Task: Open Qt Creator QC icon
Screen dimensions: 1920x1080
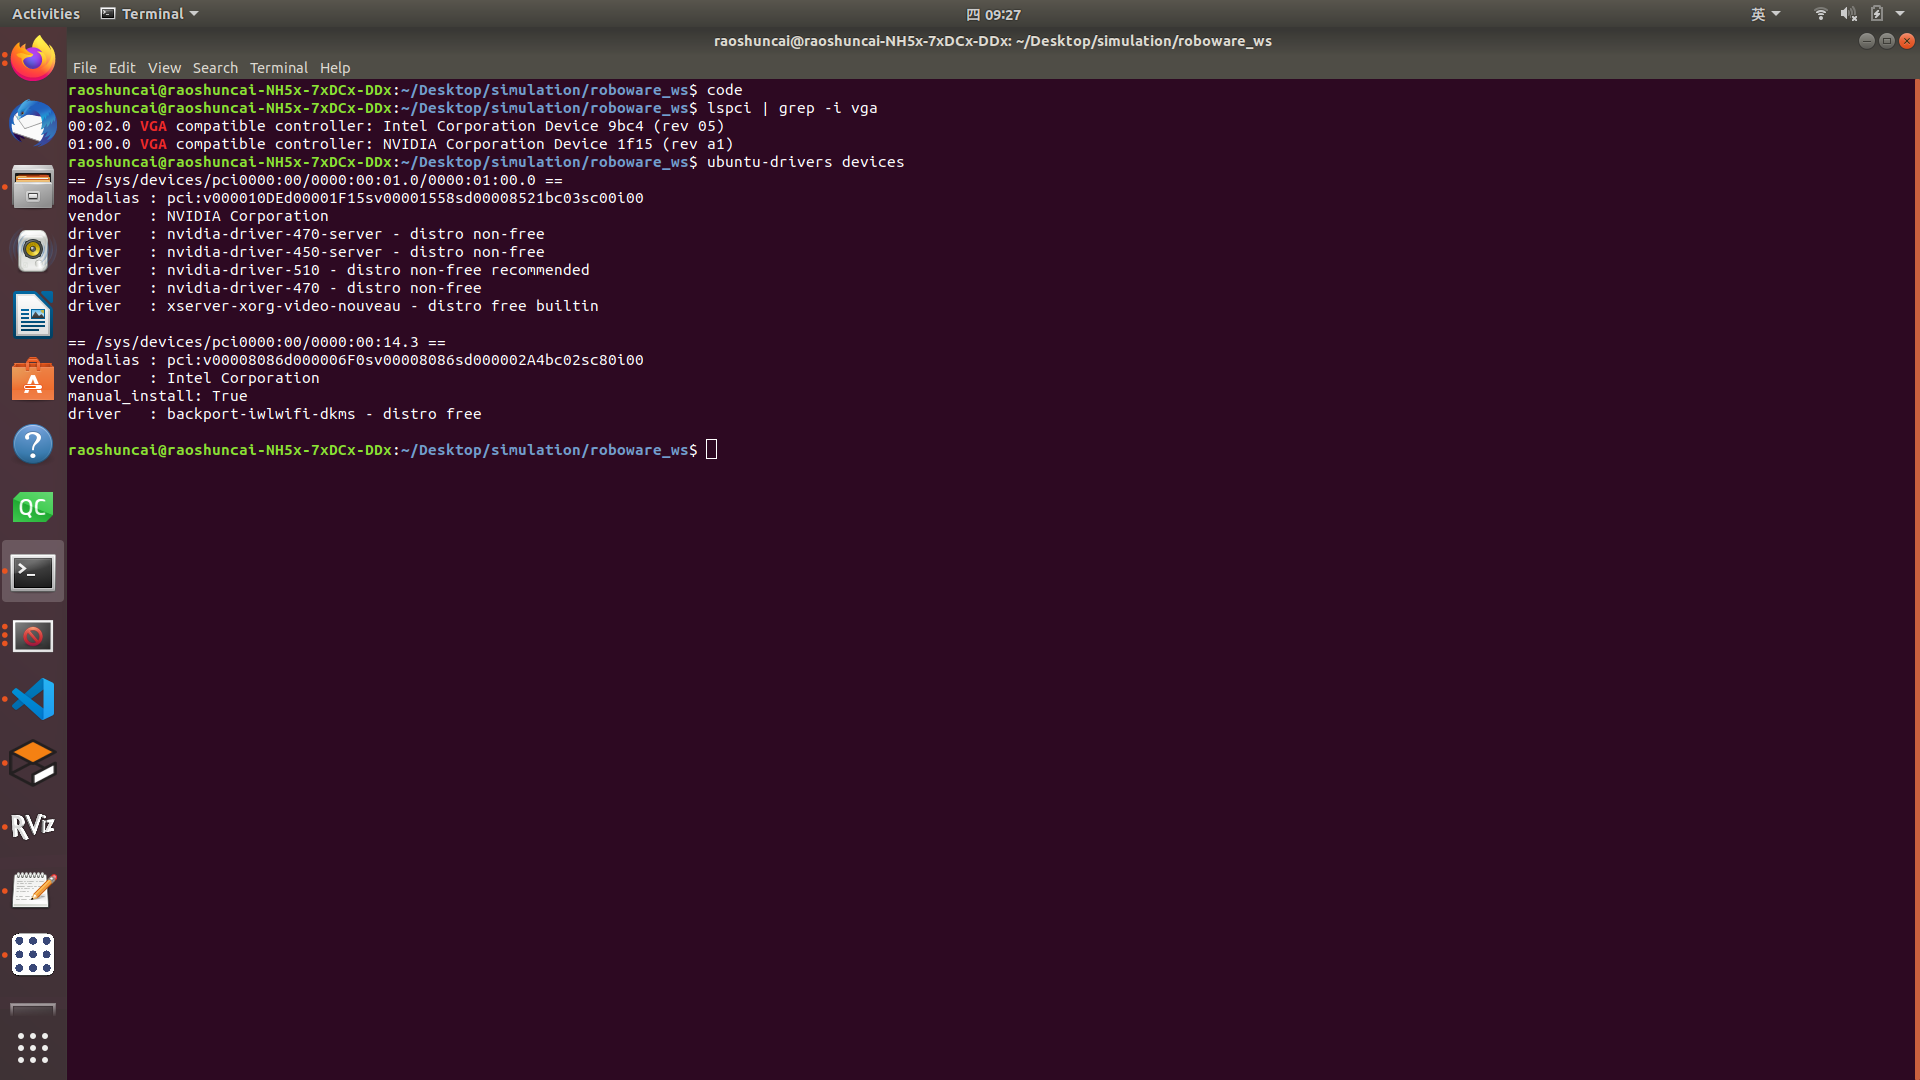Action: pos(33,508)
